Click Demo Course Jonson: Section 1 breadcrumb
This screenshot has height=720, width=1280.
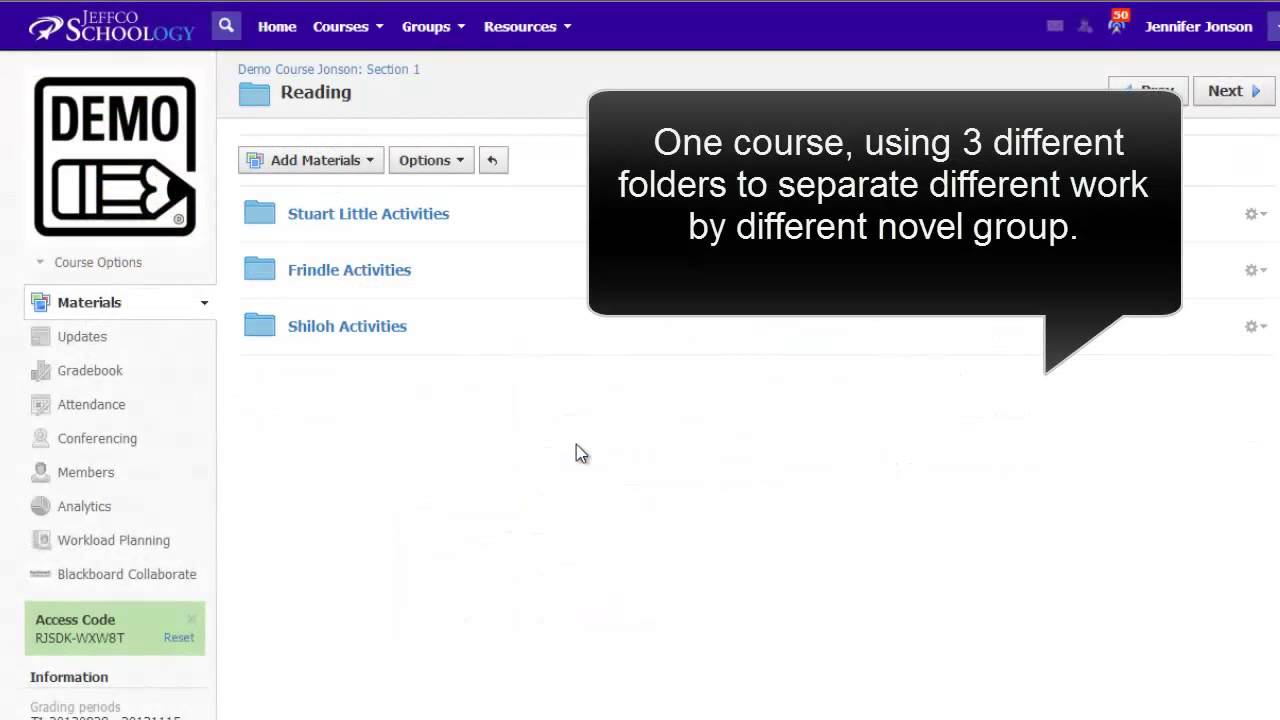(329, 69)
